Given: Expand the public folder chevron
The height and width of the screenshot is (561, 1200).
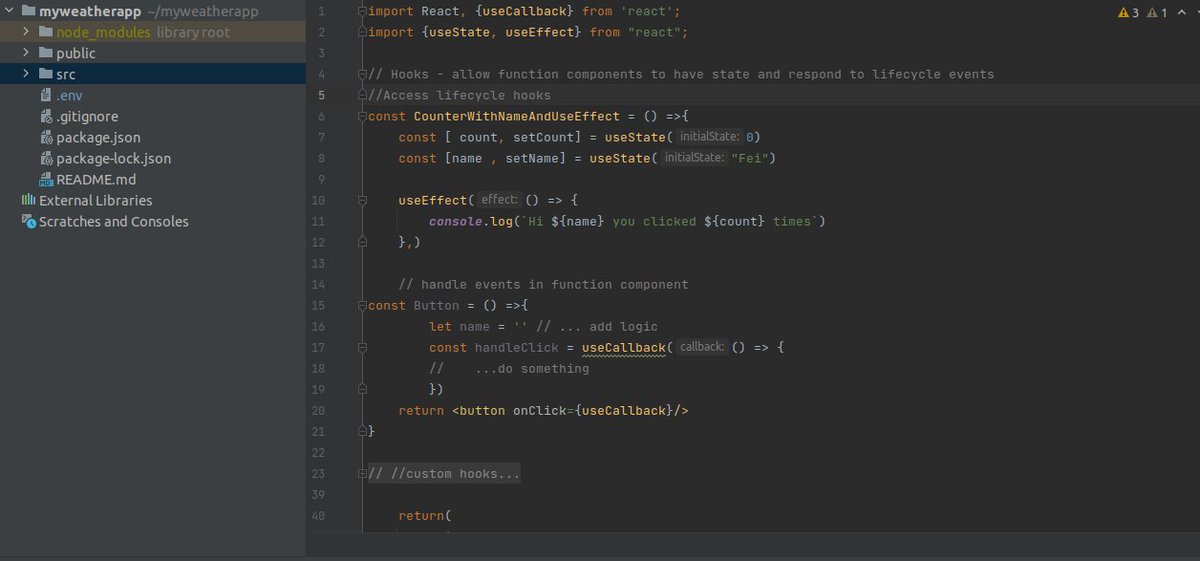Looking at the screenshot, I should point(27,53).
